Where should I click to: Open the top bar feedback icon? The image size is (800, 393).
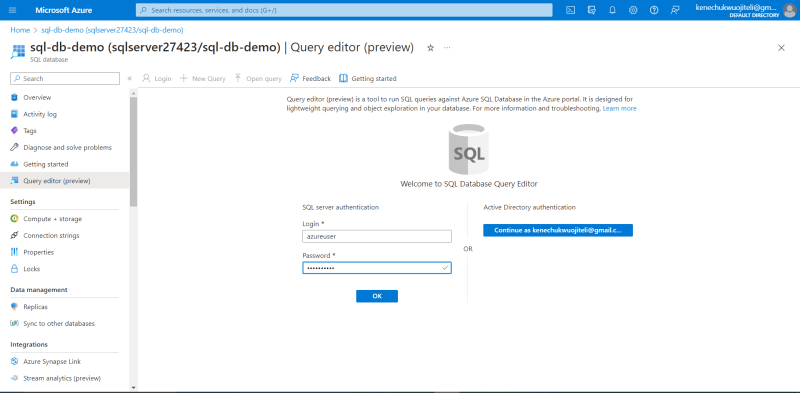[675, 10]
